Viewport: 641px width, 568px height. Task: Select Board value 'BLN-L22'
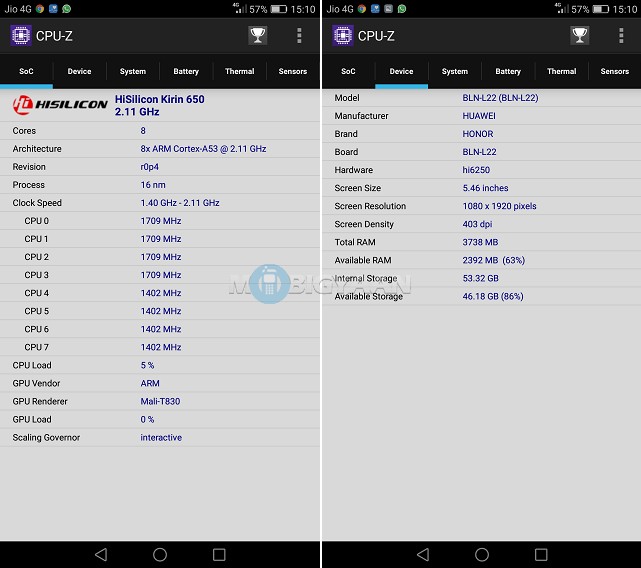coord(479,152)
